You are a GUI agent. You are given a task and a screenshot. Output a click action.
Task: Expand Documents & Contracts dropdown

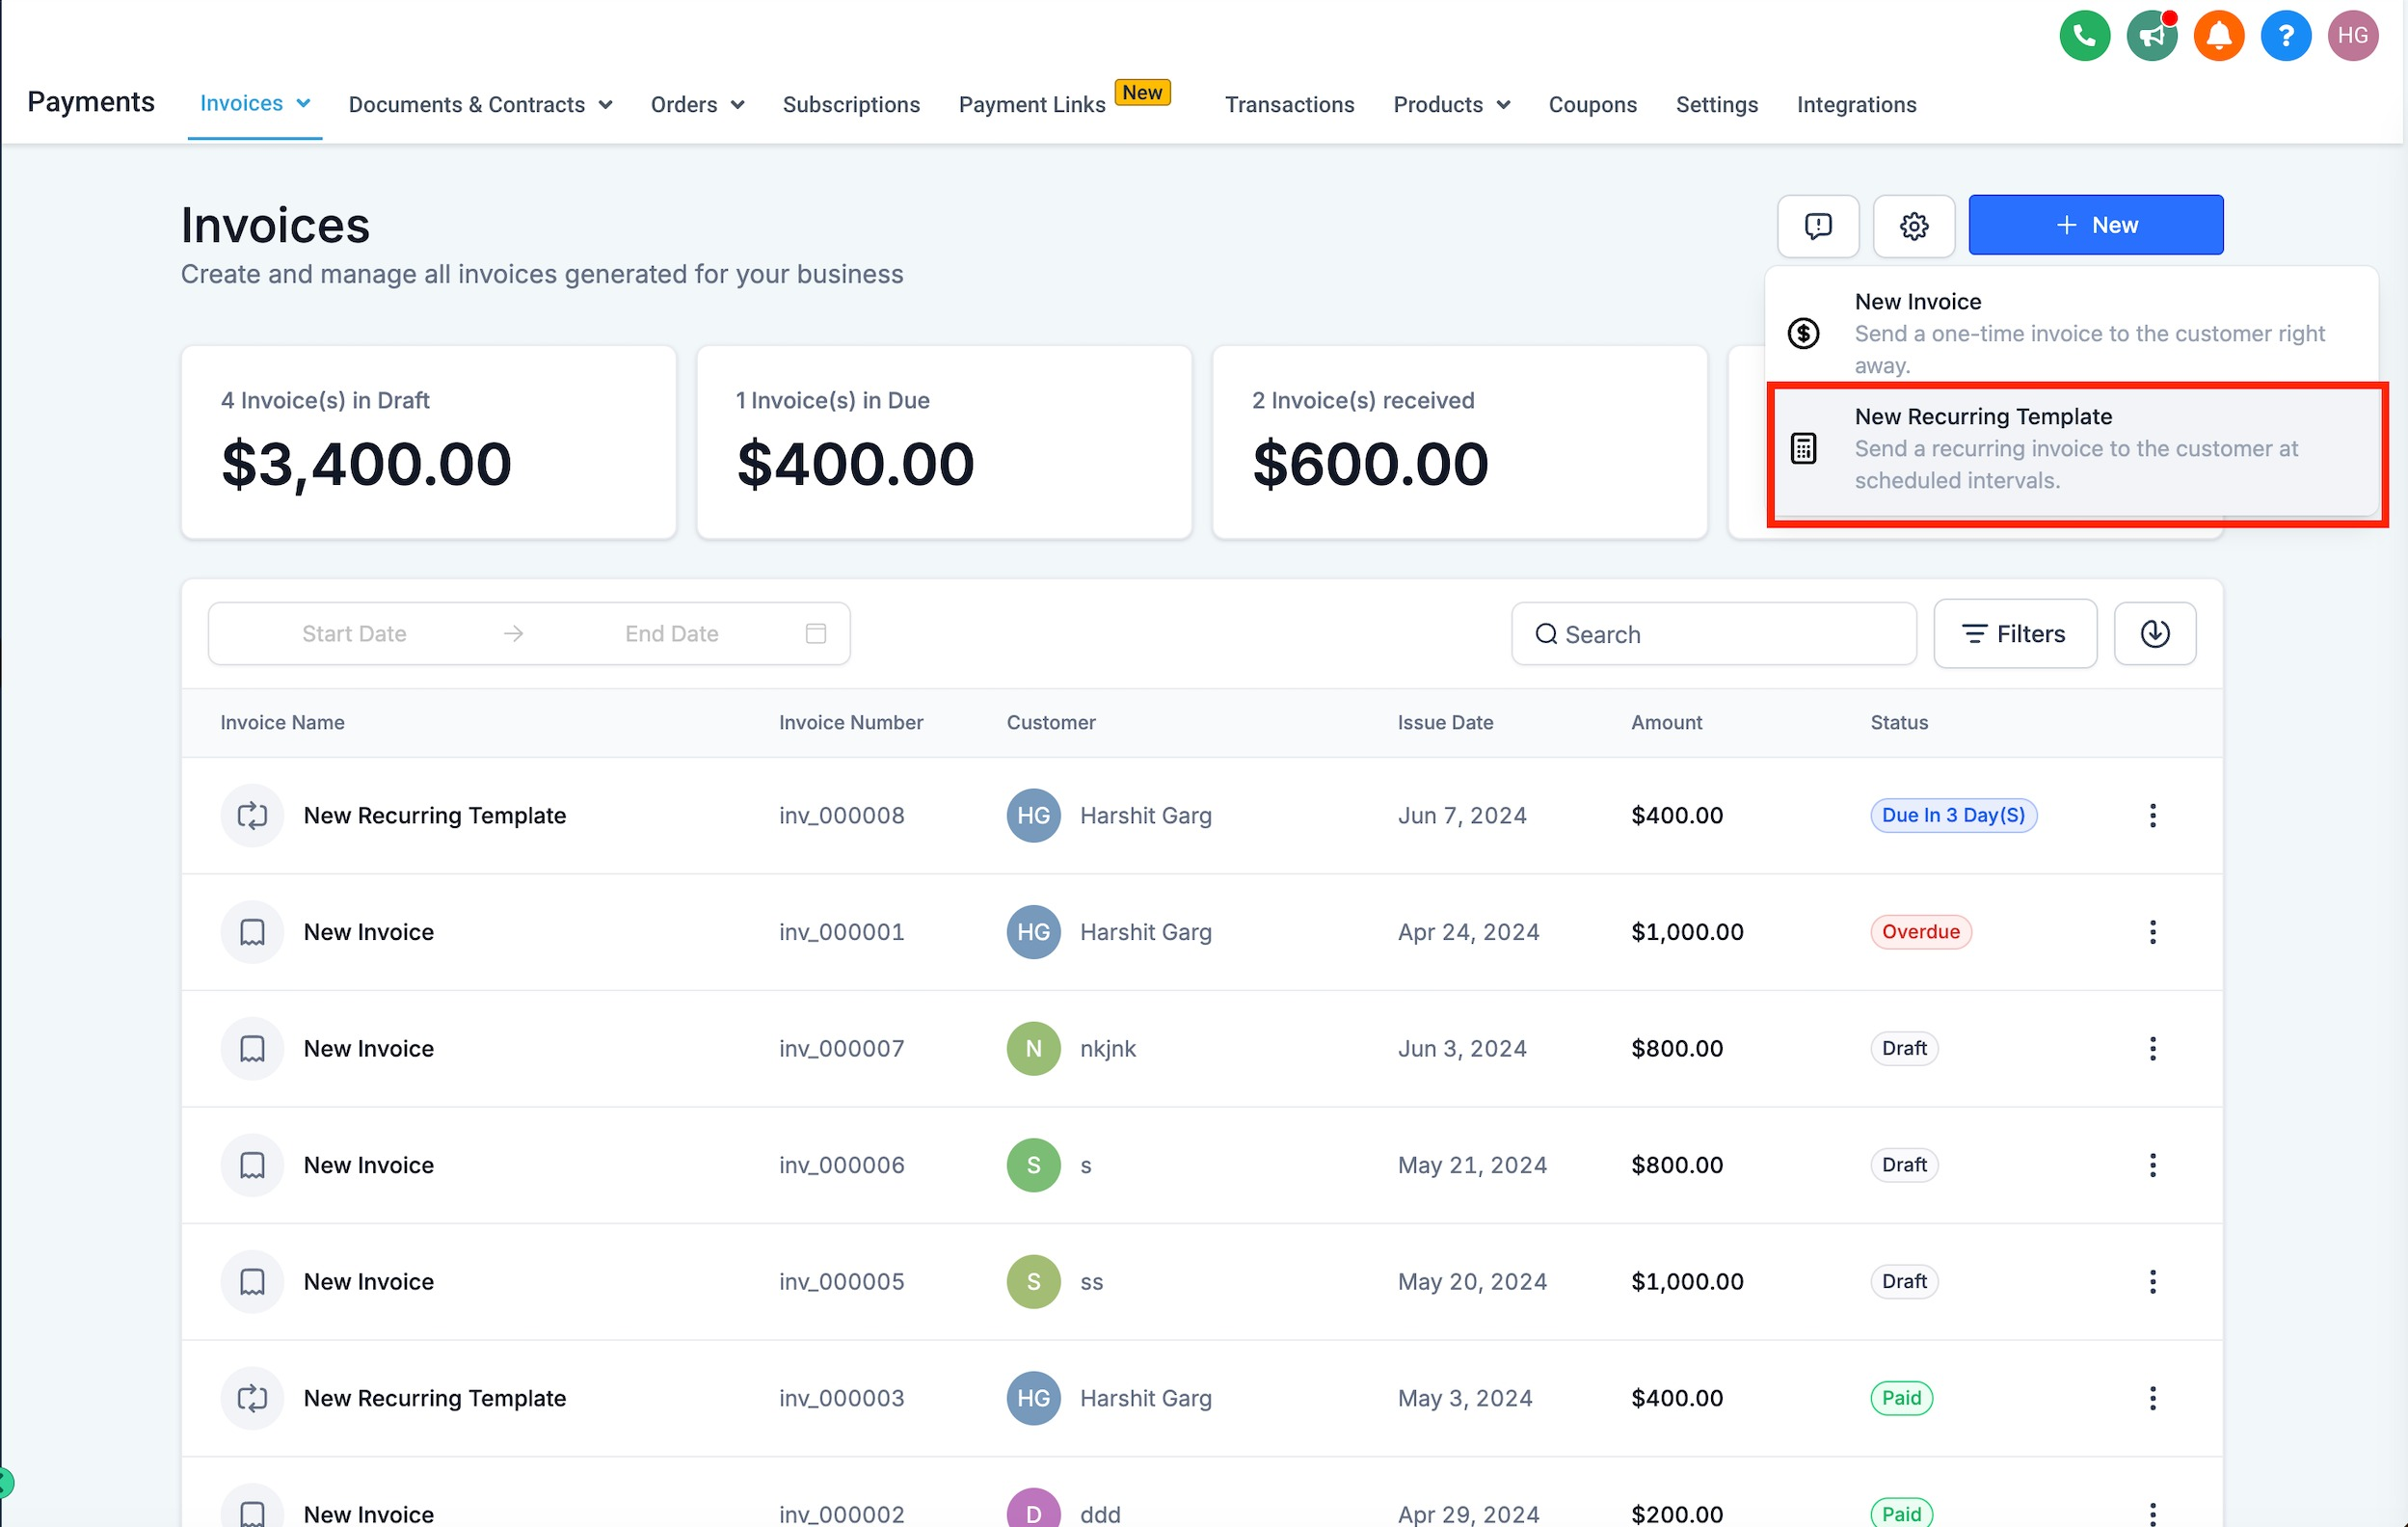pyautogui.click(x=480, y=104)
